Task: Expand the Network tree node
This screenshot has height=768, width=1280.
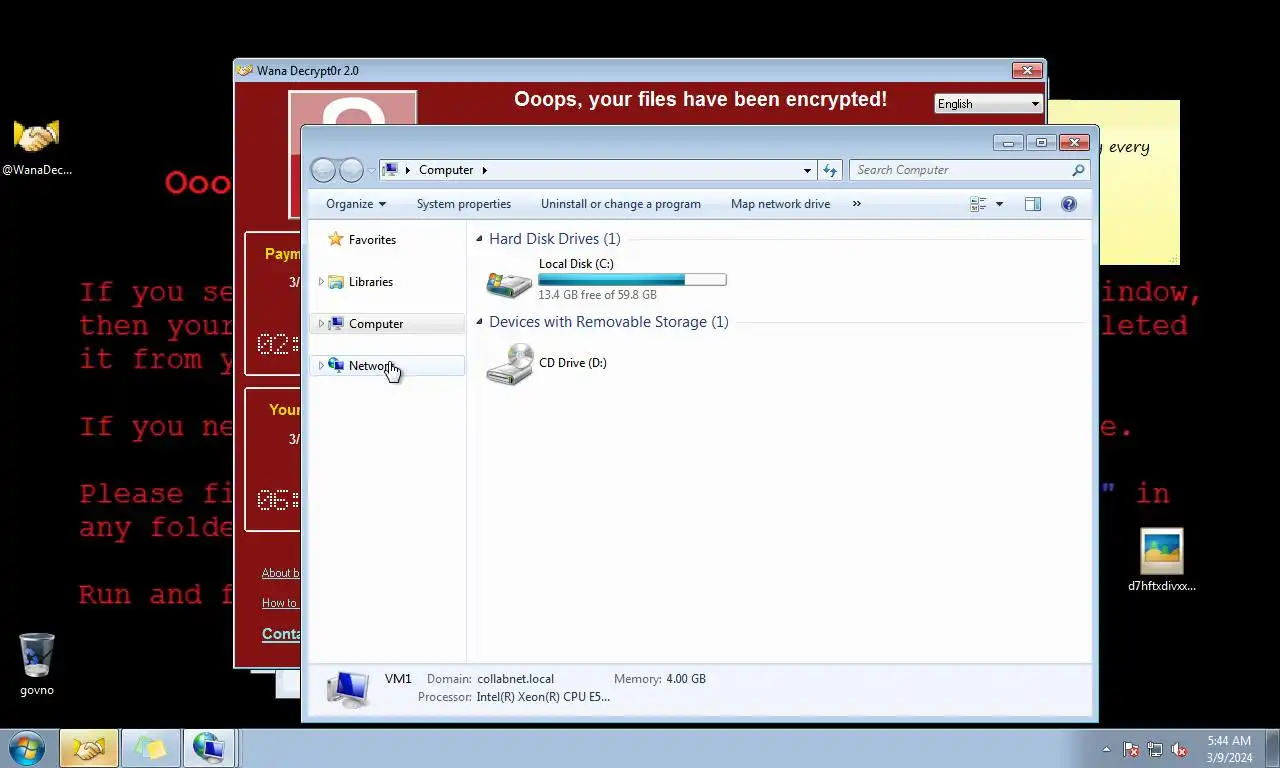Action: click(321, 366)
